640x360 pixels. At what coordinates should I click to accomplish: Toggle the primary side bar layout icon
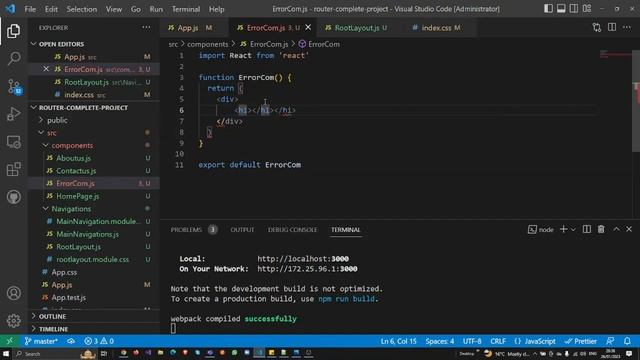tap(548, 9)
